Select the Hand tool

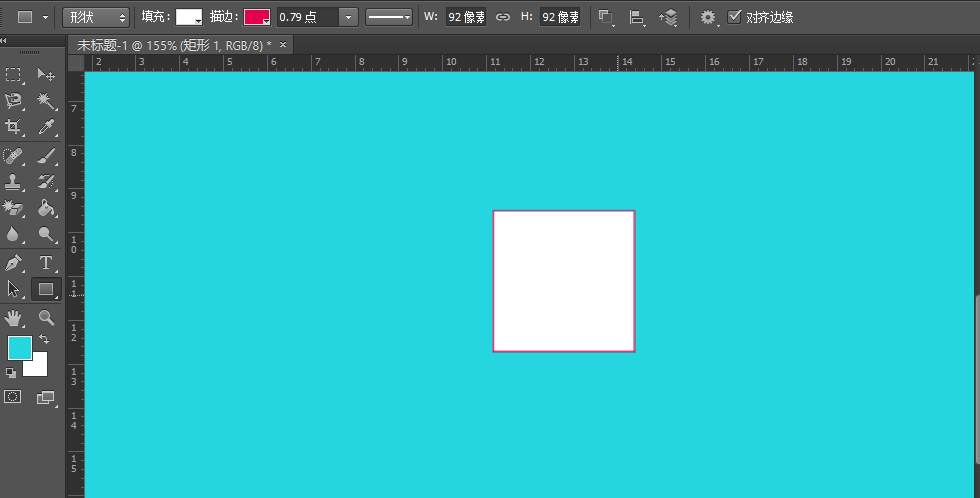tap(14, 318)
